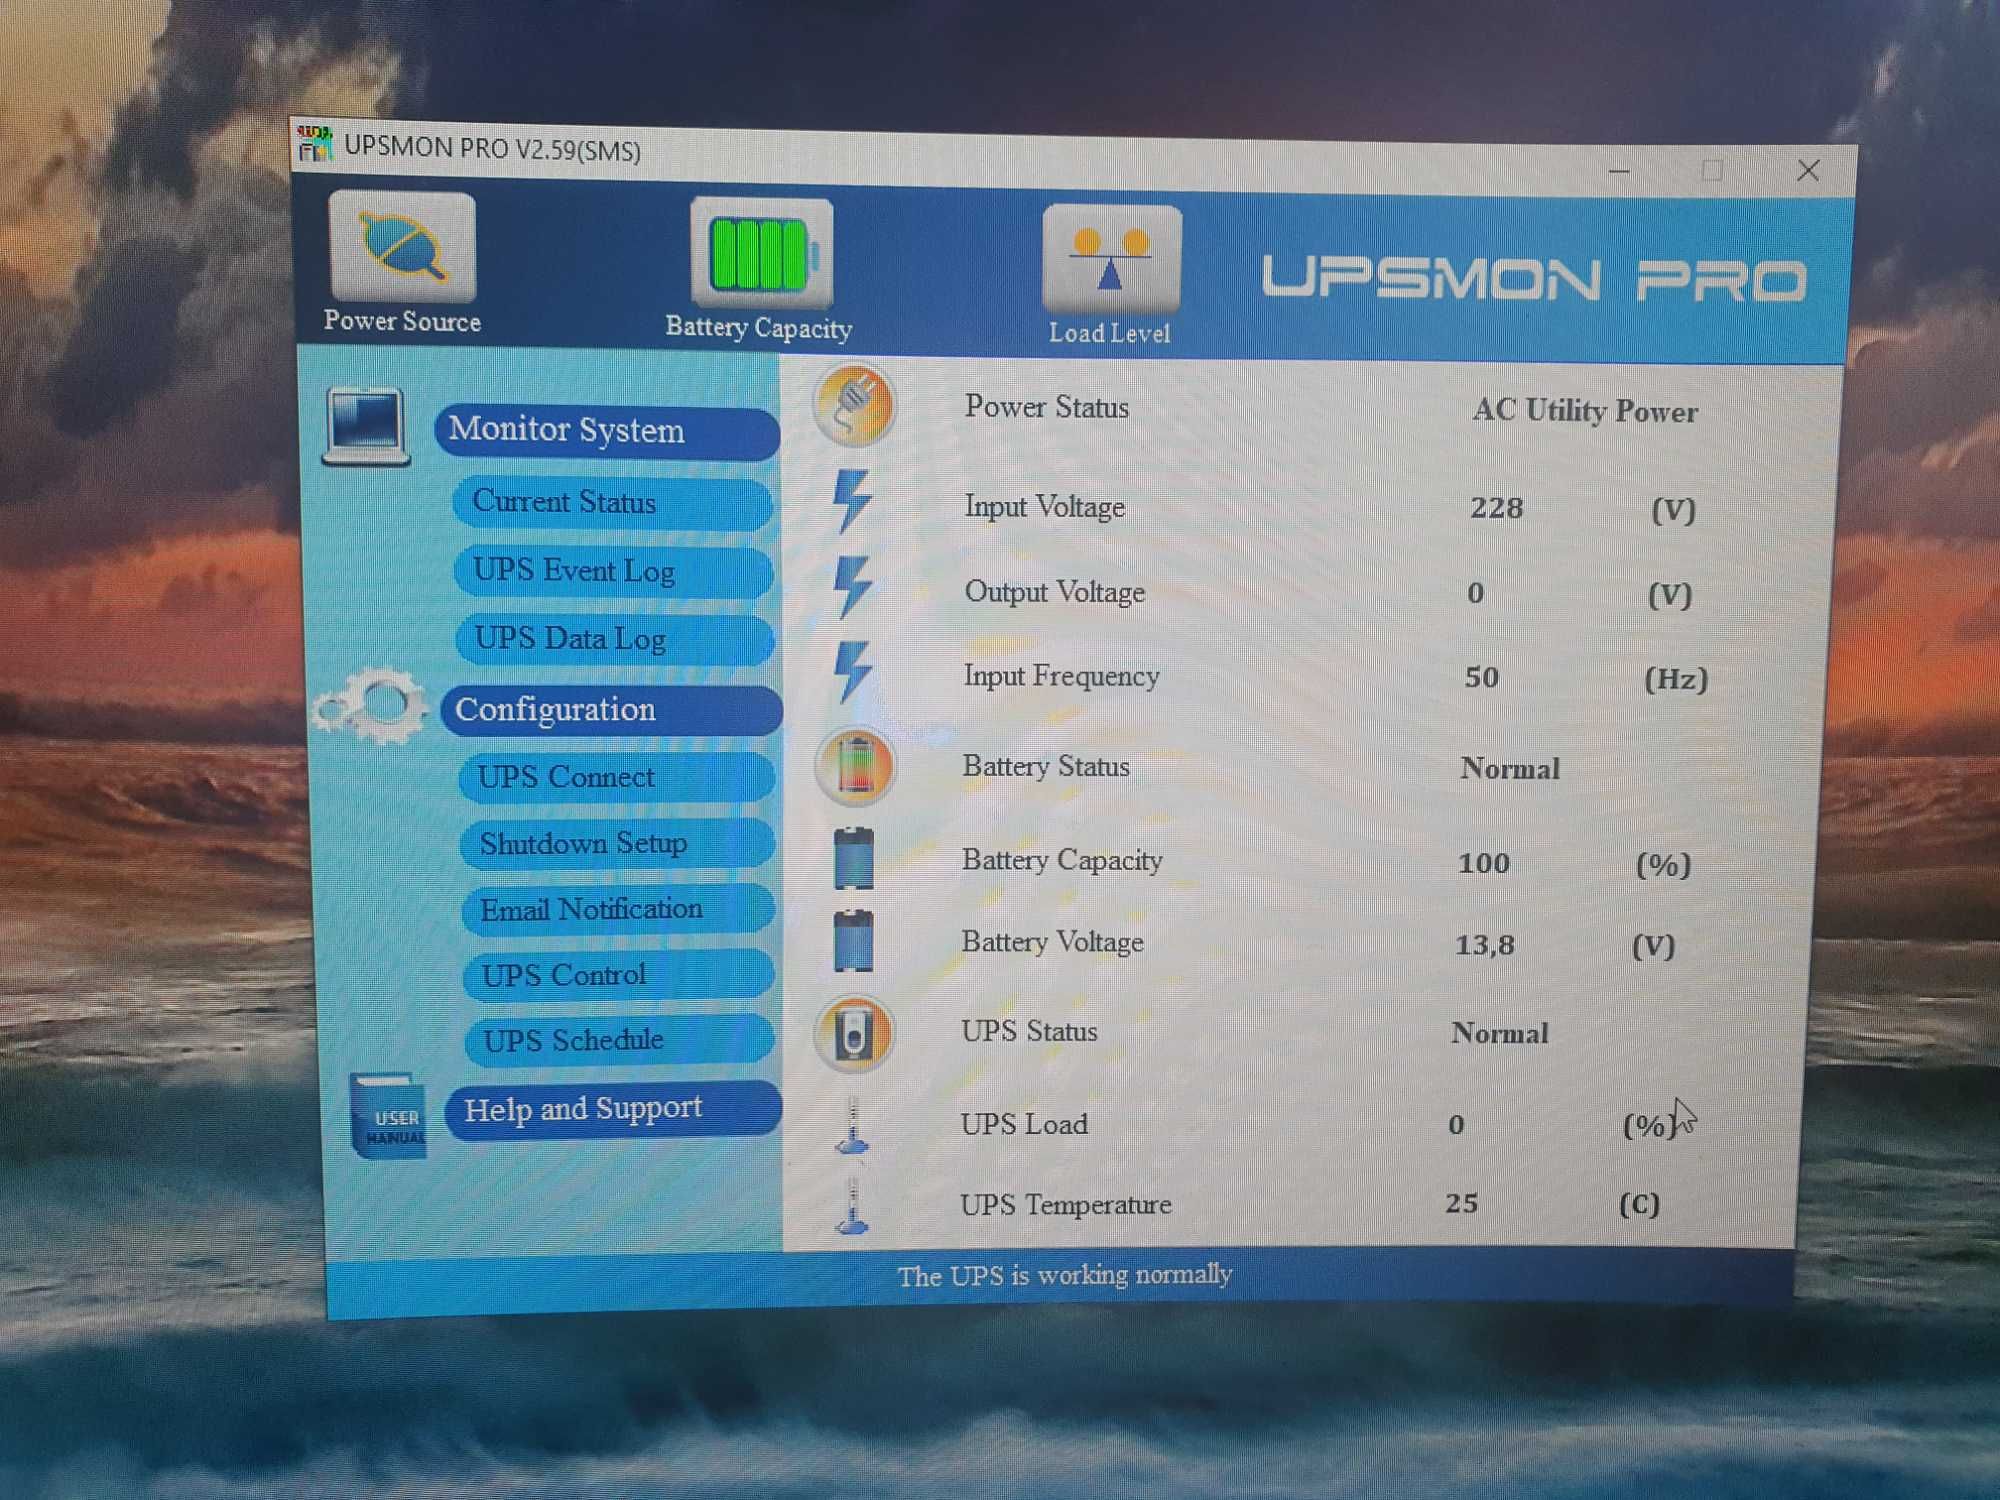Image resolution: width=2000 pixels, height=1500 pixels.
Task: Click the gears icon beside Configuration
Action: (x=370, y=705)
